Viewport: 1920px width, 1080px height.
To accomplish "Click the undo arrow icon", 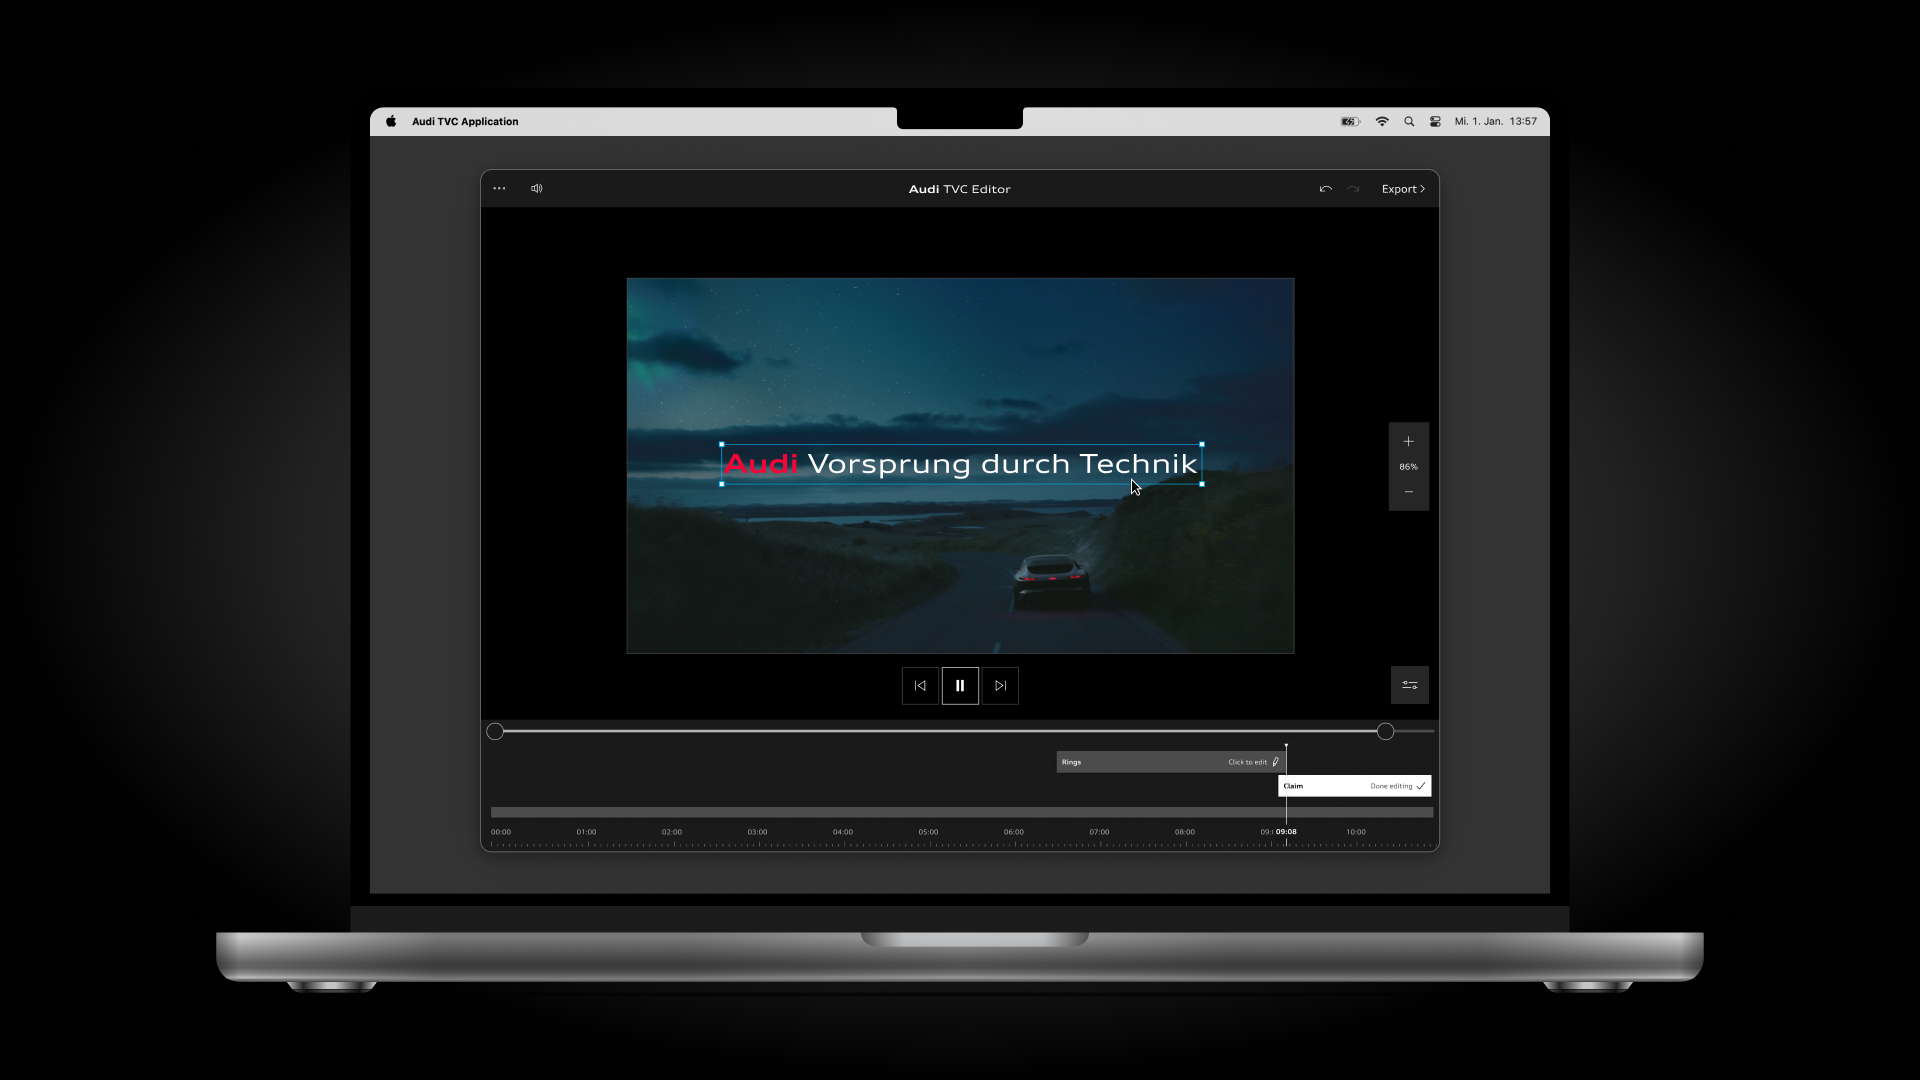I will click(1325, 189).
